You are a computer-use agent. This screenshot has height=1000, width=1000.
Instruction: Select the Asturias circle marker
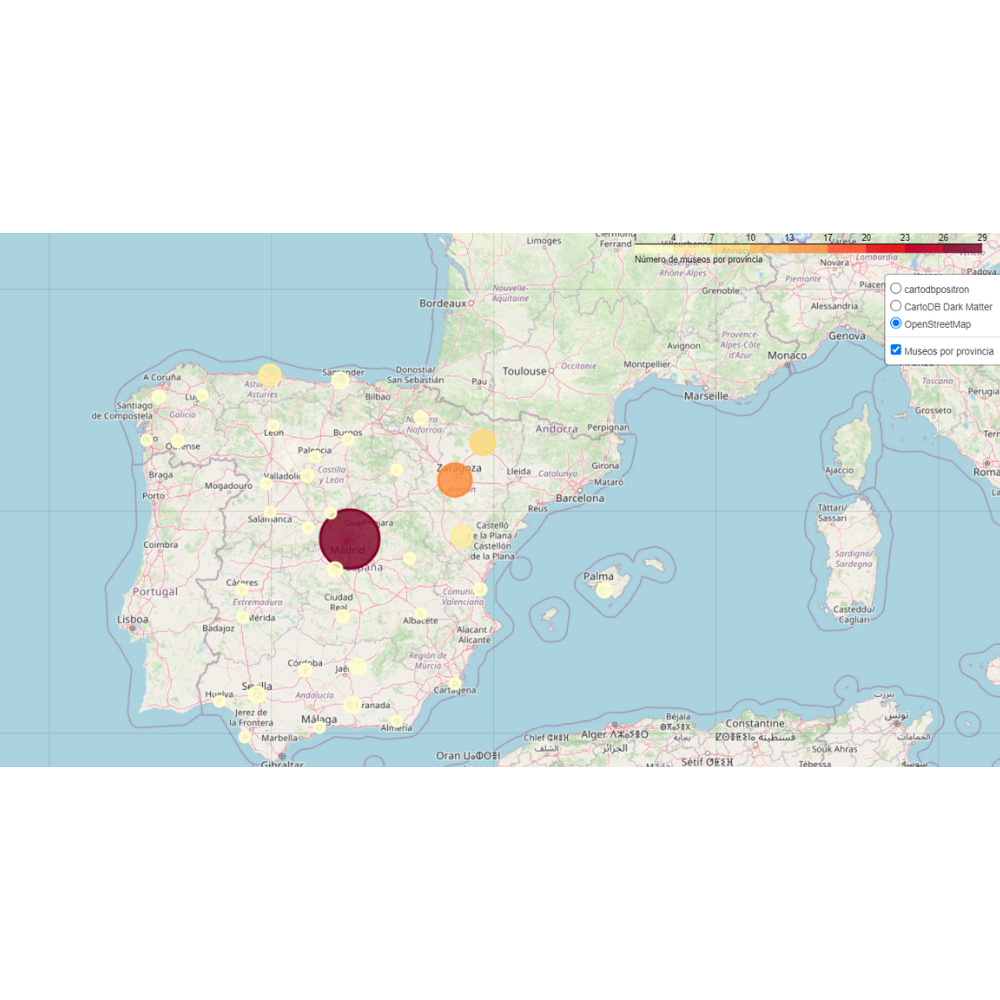point(269,376)
